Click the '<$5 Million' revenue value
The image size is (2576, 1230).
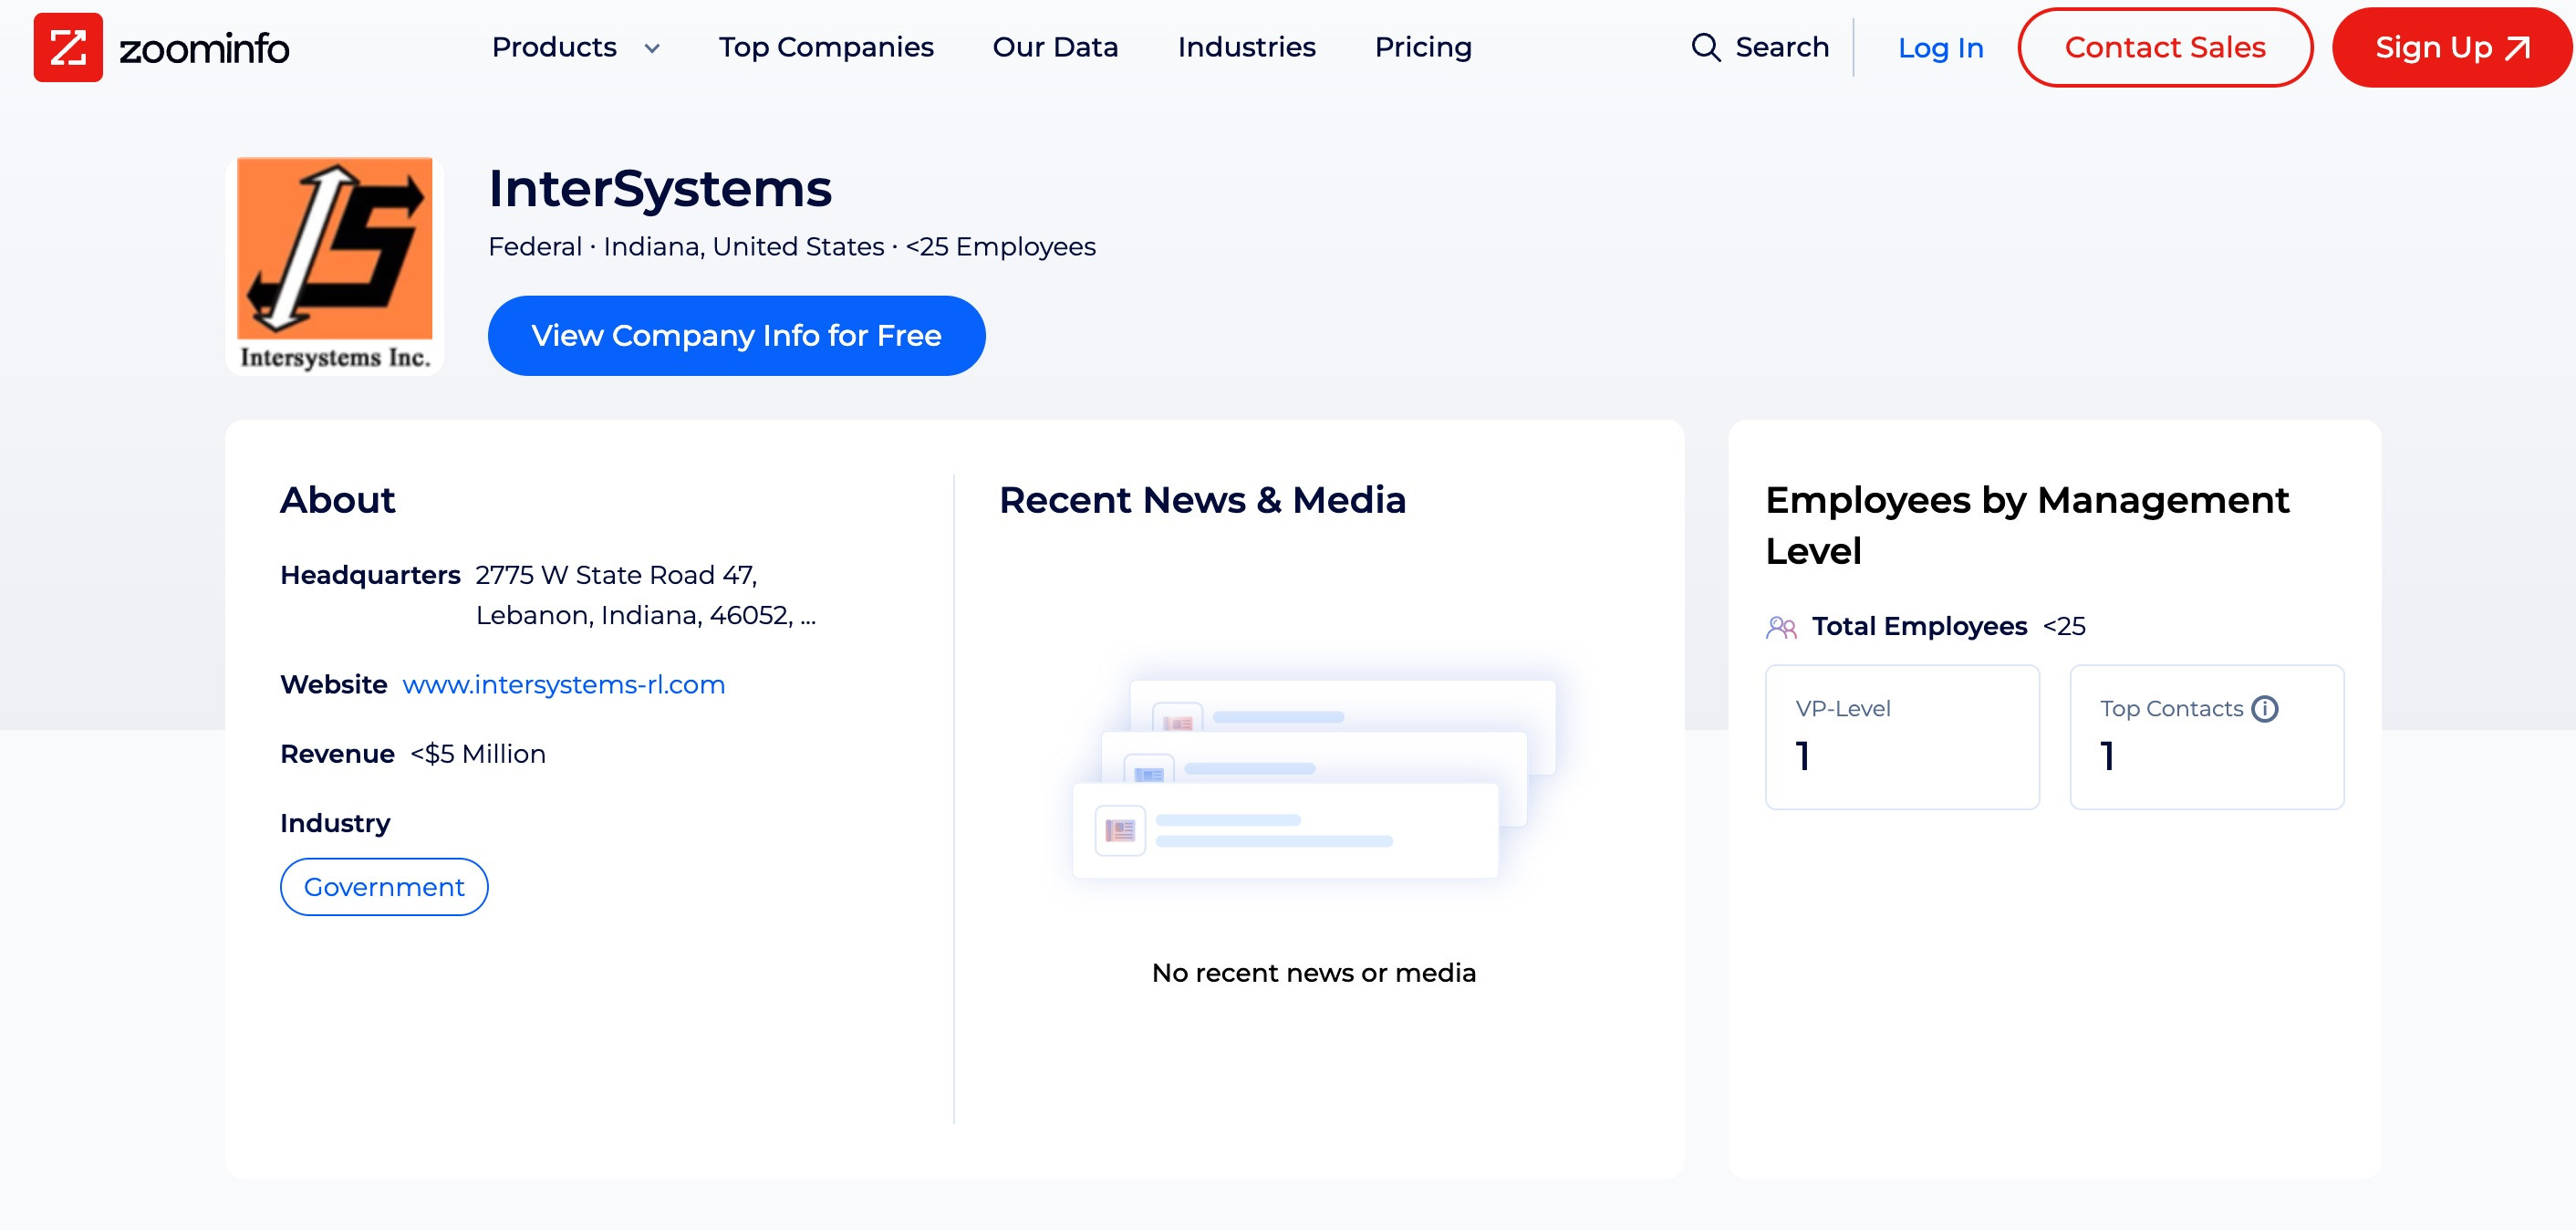coord(478,754)
